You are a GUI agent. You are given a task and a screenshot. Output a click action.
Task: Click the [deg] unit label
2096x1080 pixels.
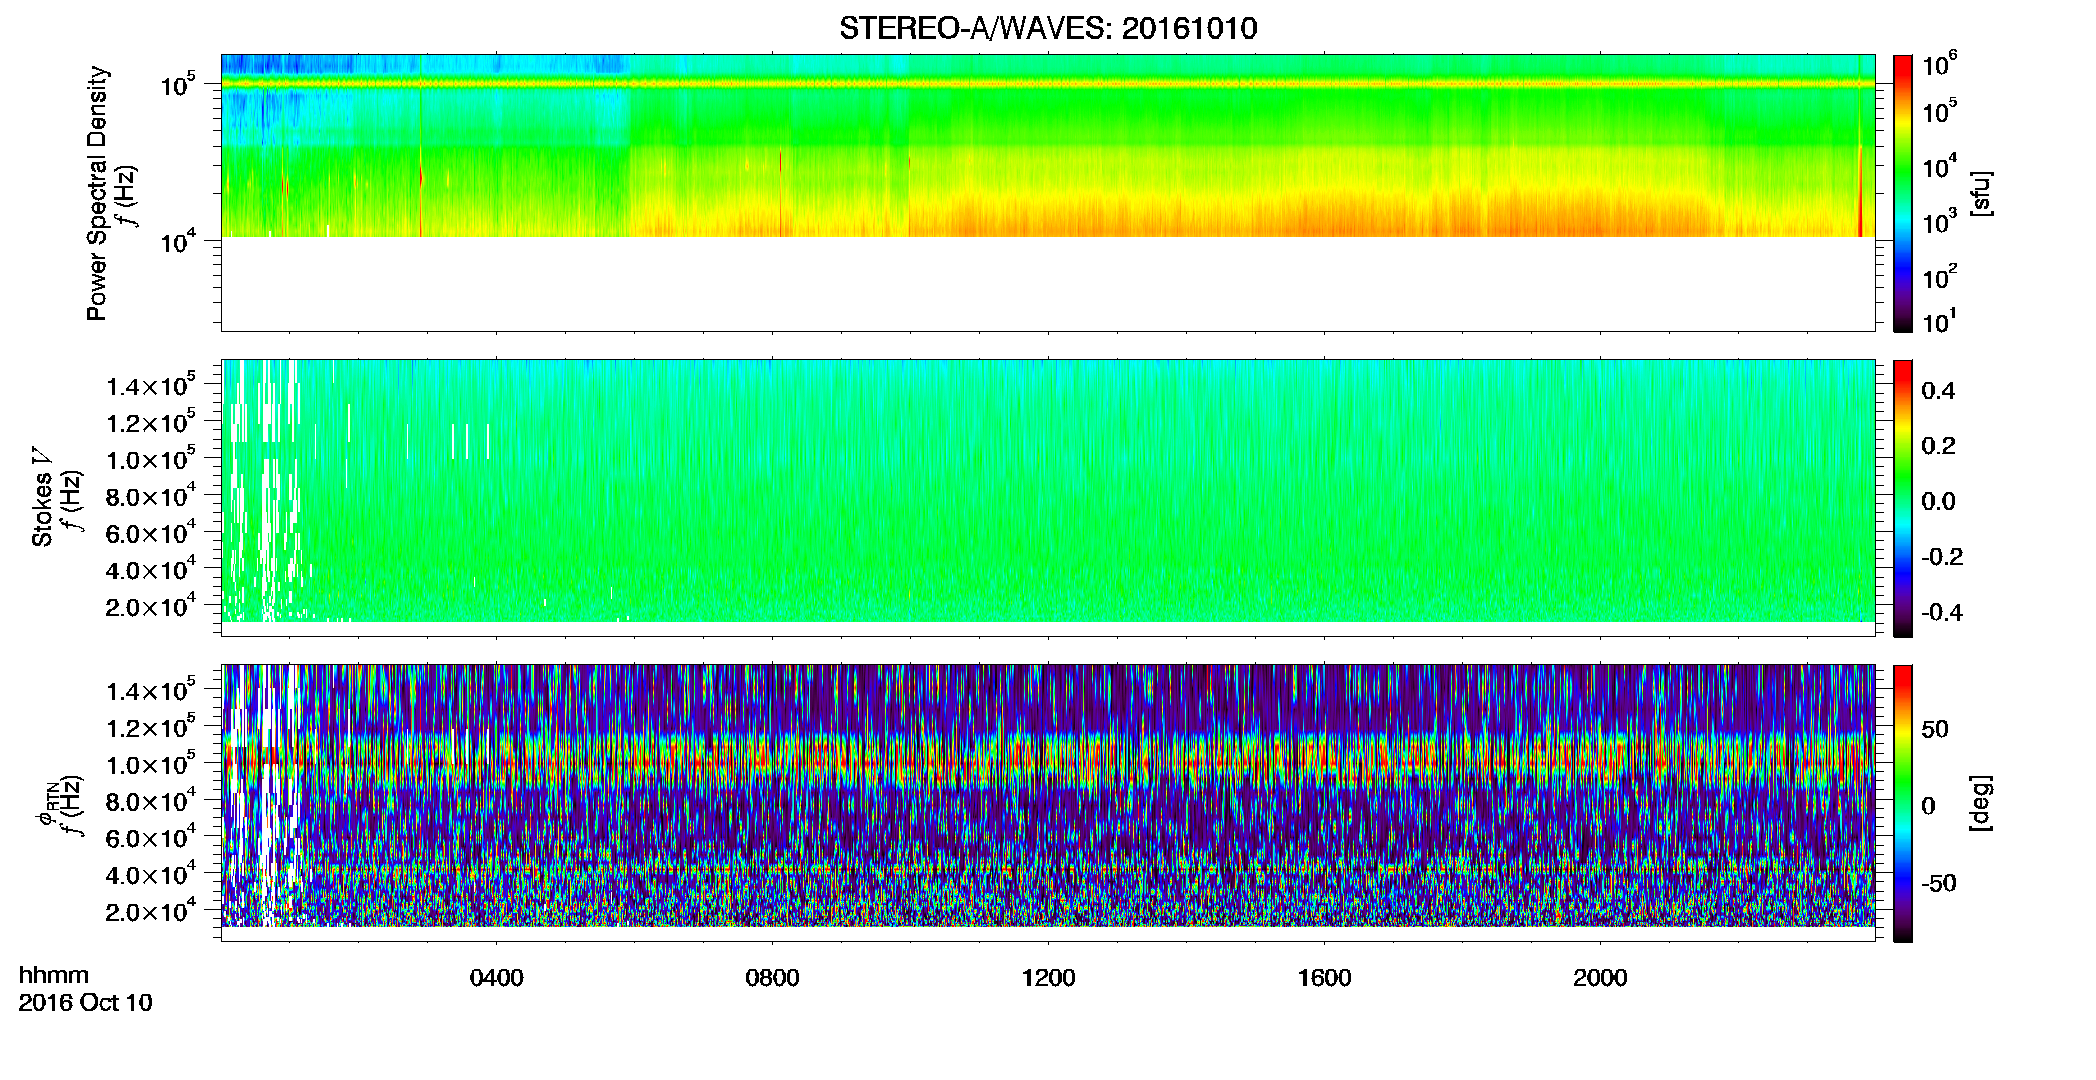[x=1980, y=803]
